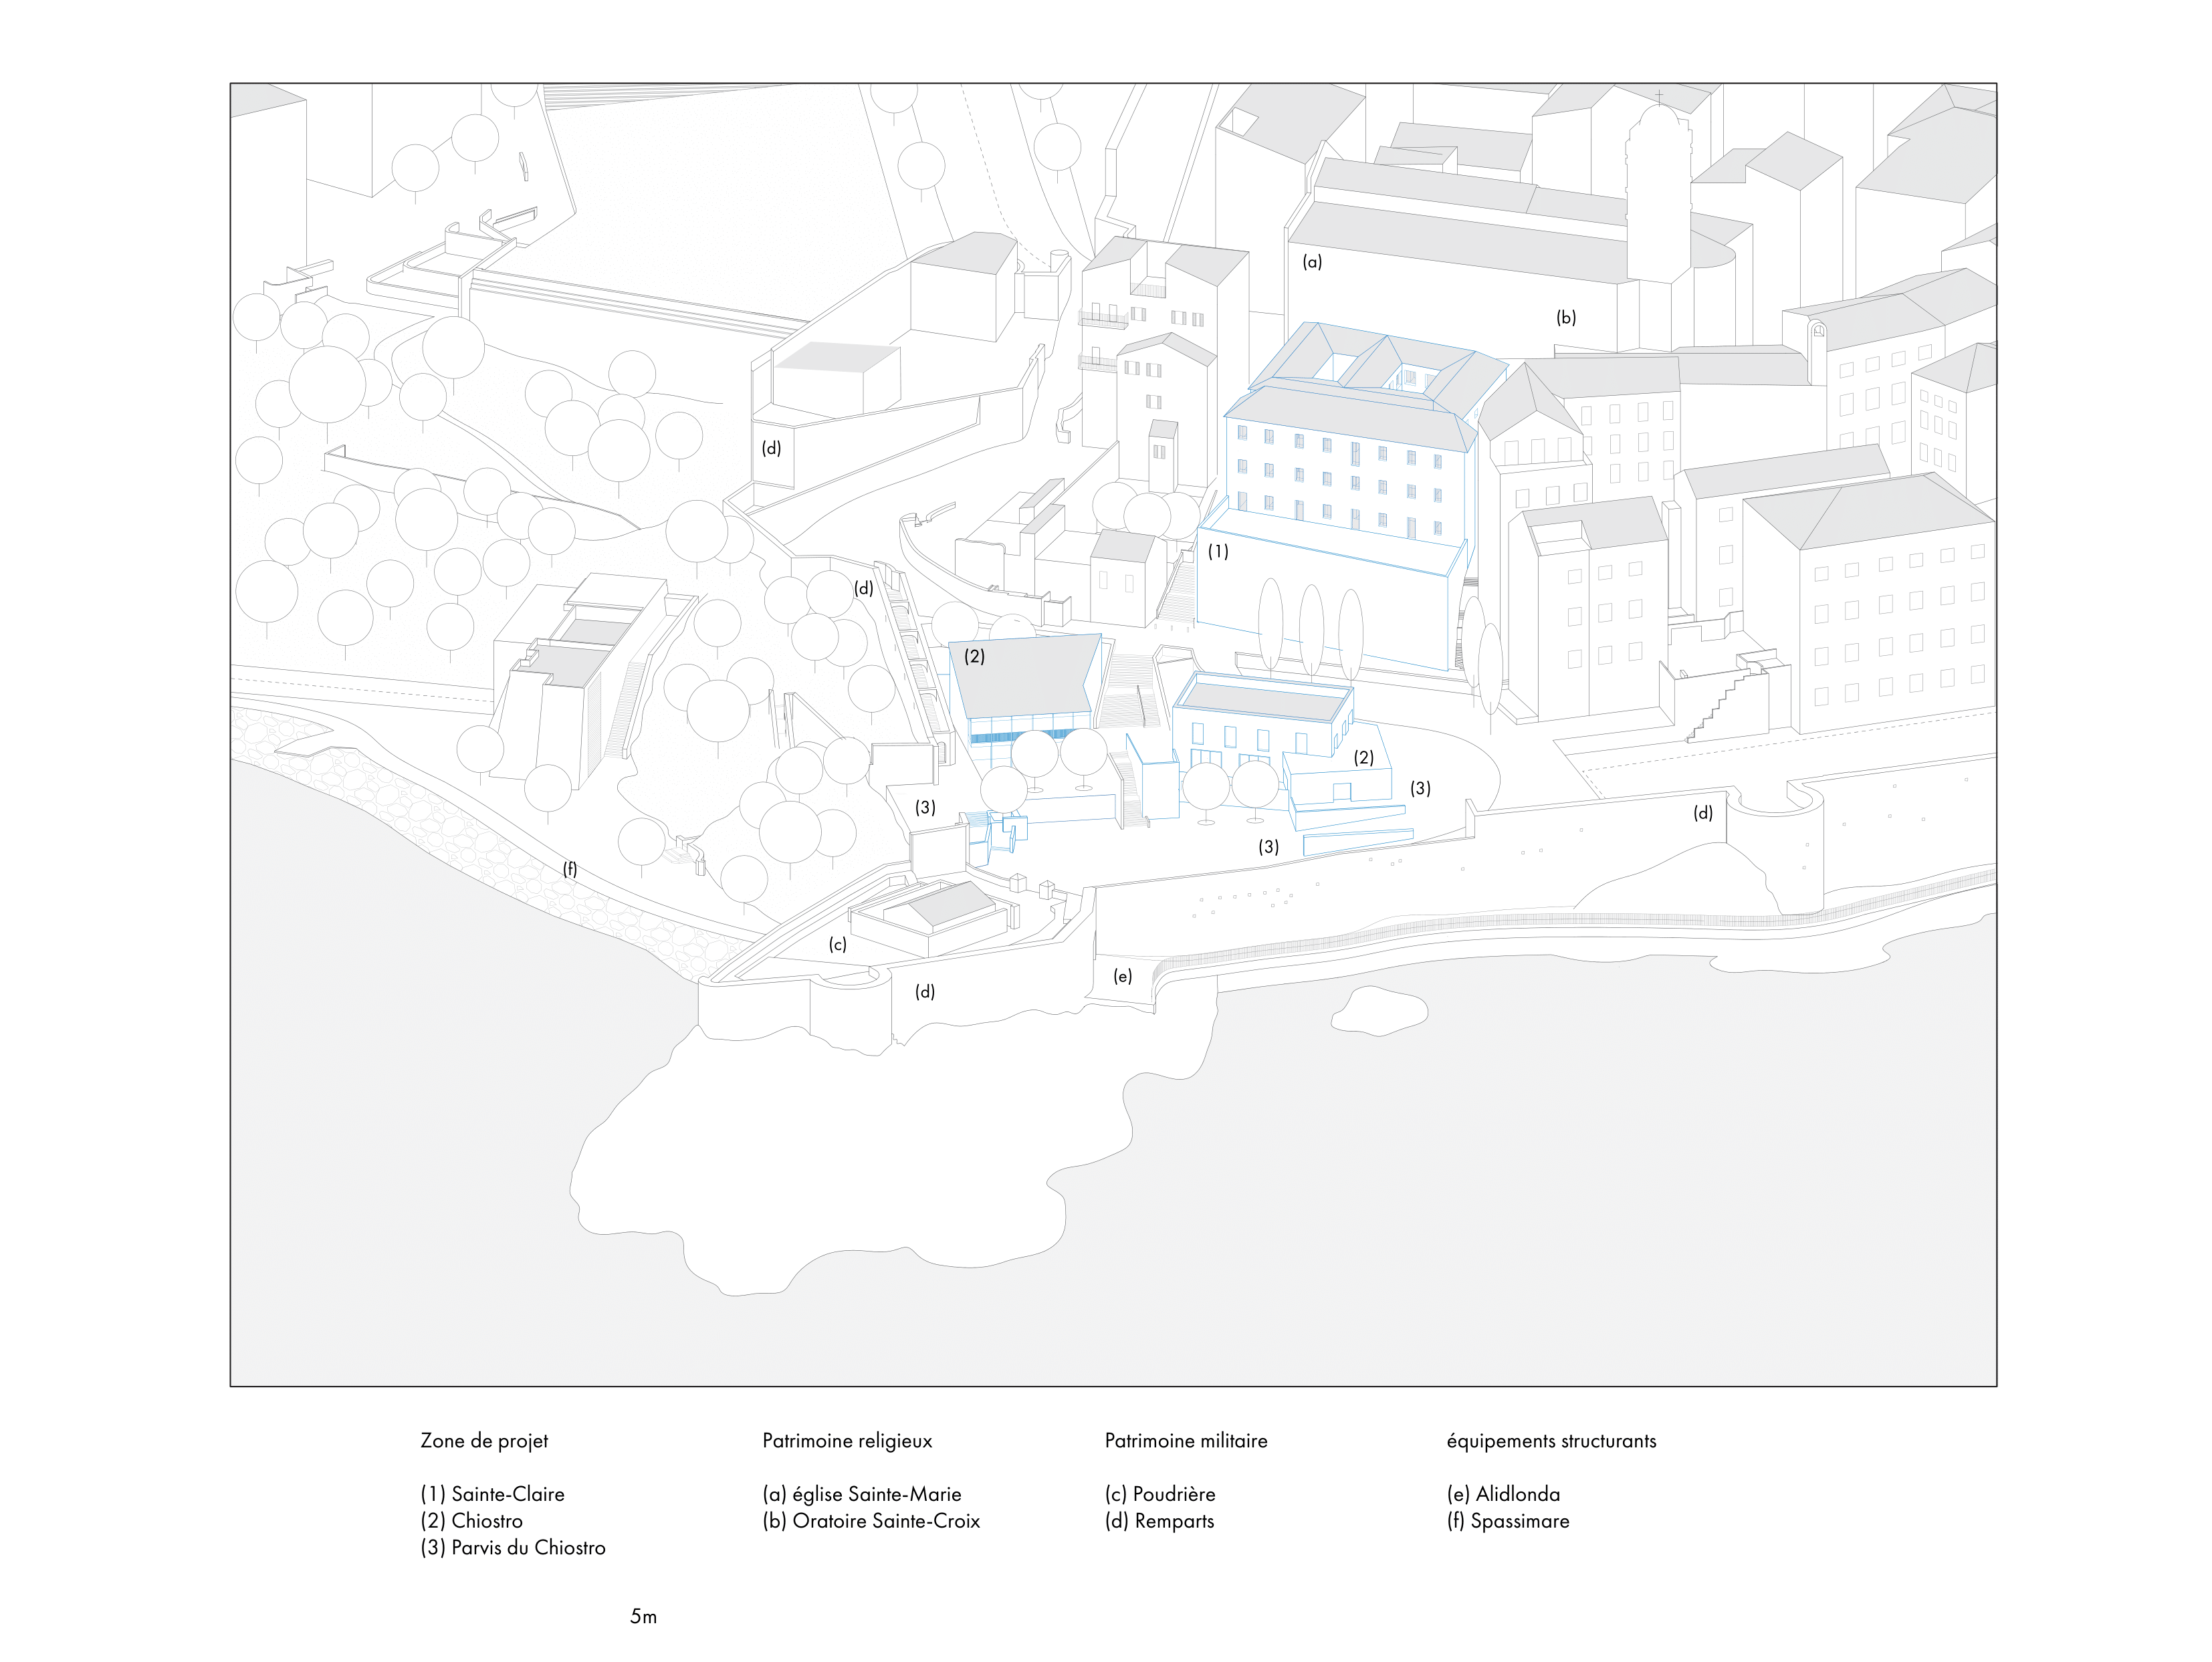Select the '(e) Alidlonda' legend entry
The width and height of the screenshot is (2212, 1662).
[1503, 1494]
